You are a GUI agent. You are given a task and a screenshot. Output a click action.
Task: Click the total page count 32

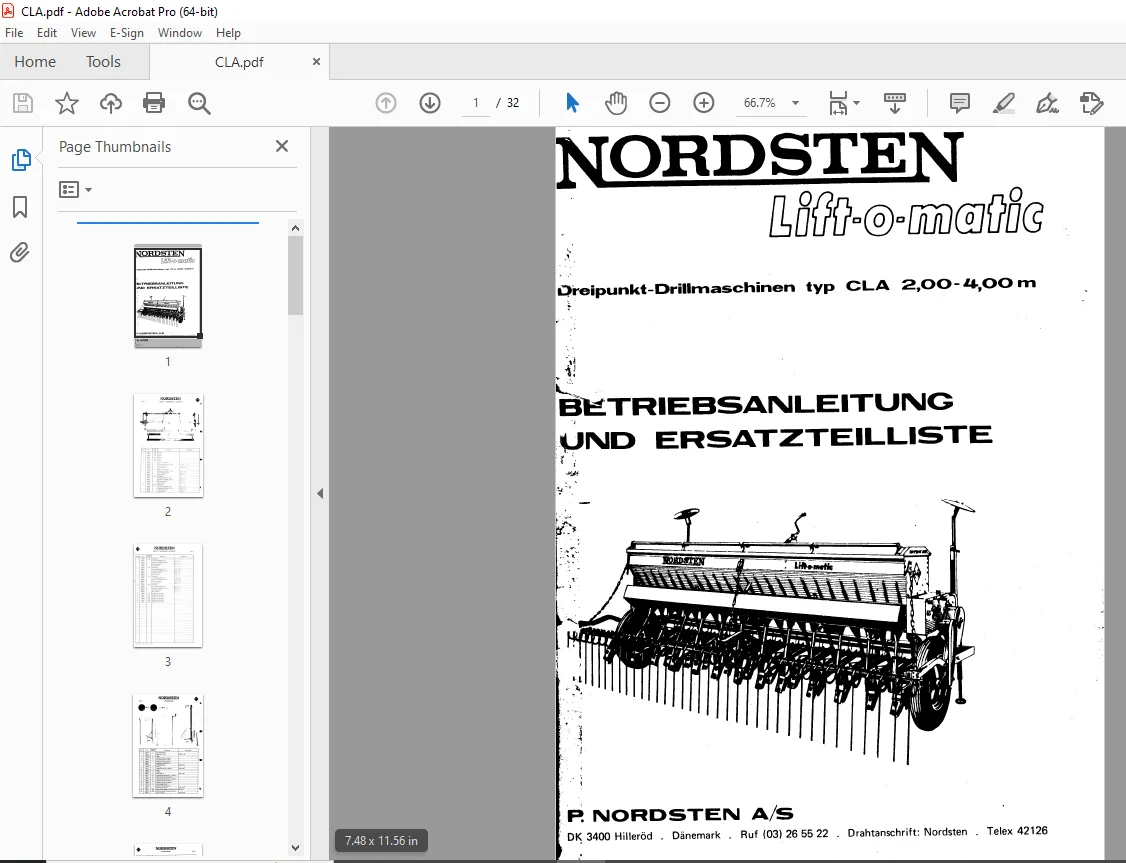pos(513,103)
